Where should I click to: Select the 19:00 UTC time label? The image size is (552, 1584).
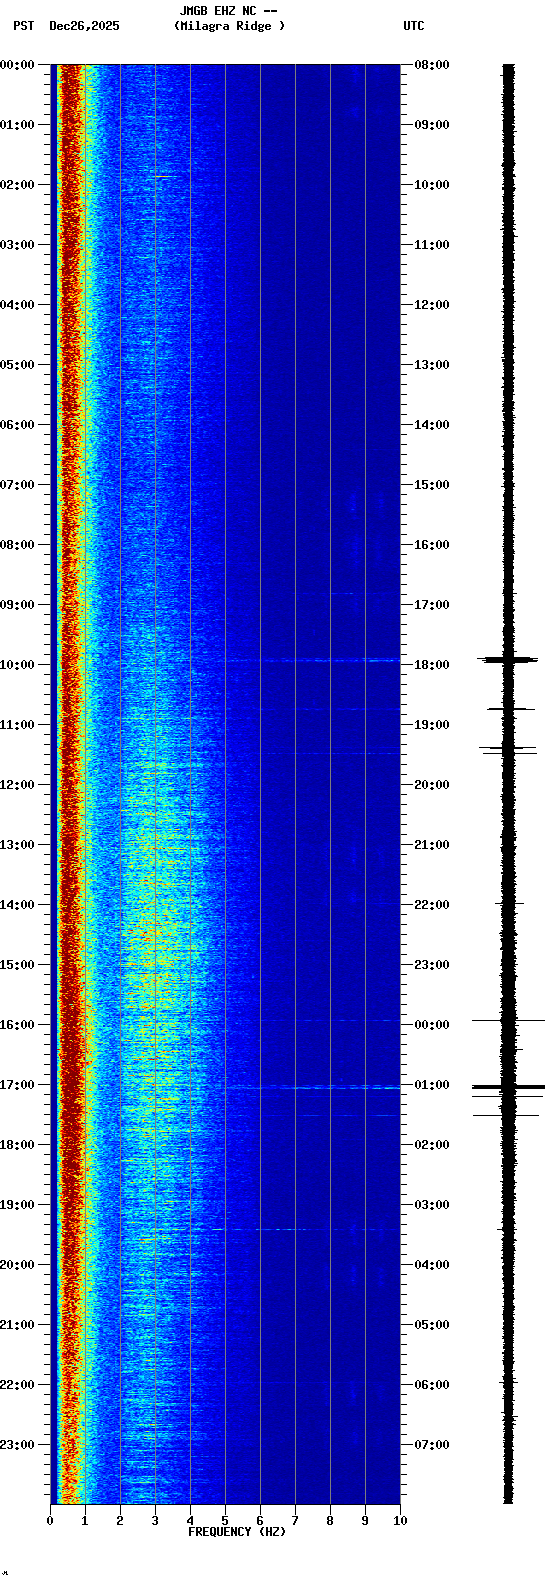point(432,725)
